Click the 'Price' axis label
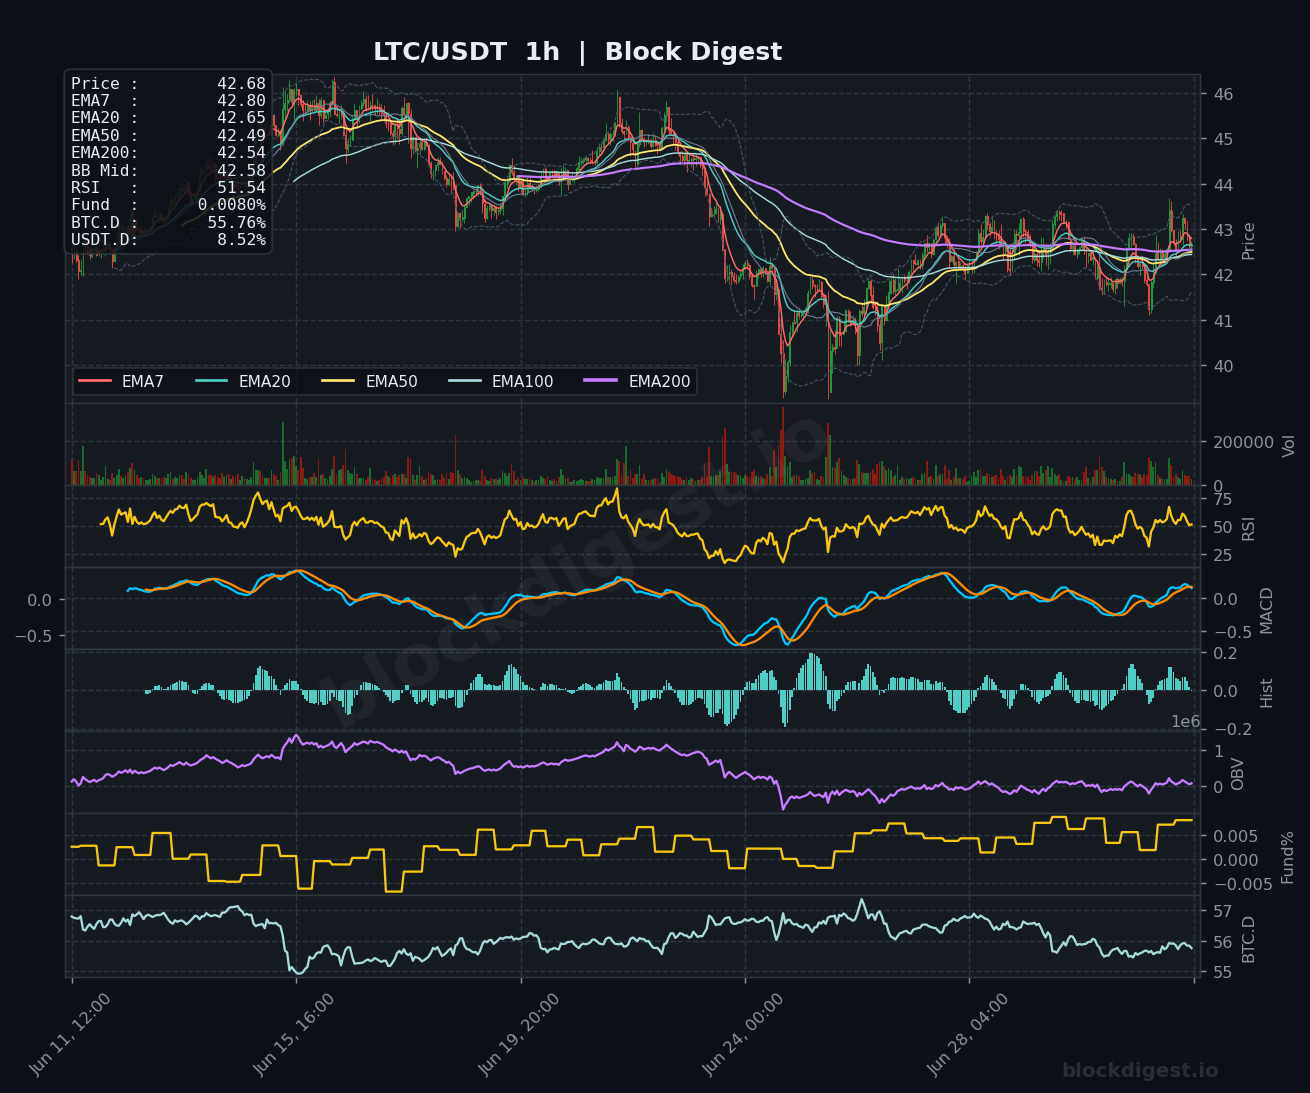The width and height of the screenshot is (1310, 1093). point(1248,240)
